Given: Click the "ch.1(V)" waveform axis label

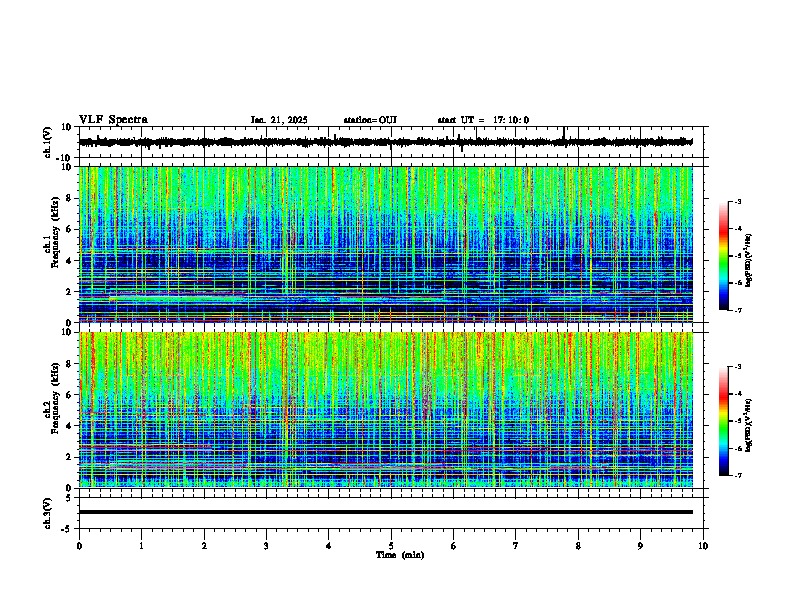Looking at the screenshot, I should click(48, 142).
